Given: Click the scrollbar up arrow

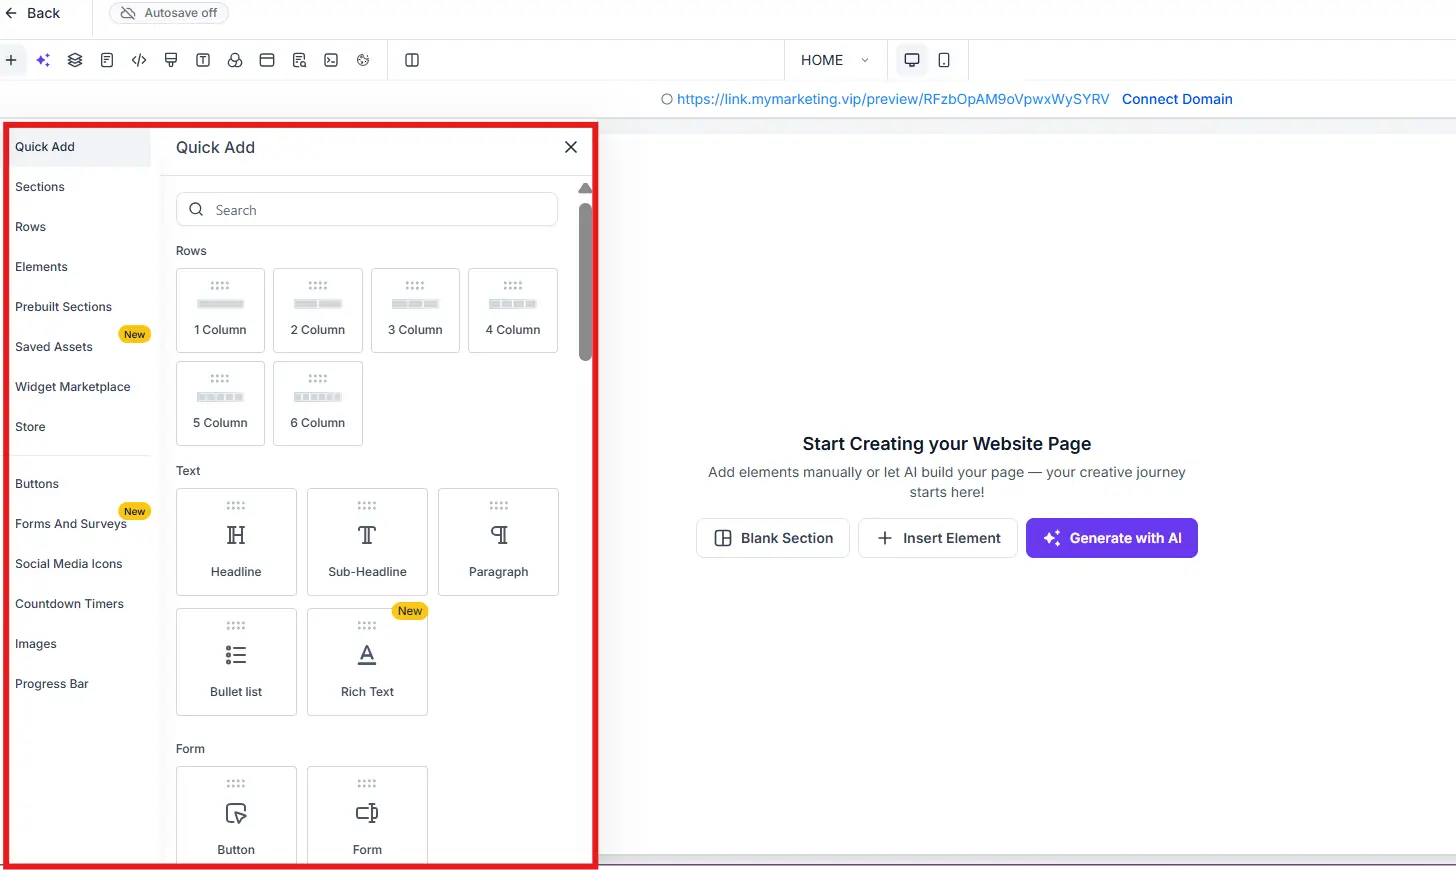Looking at the screenshot, I should coord(586,188).
